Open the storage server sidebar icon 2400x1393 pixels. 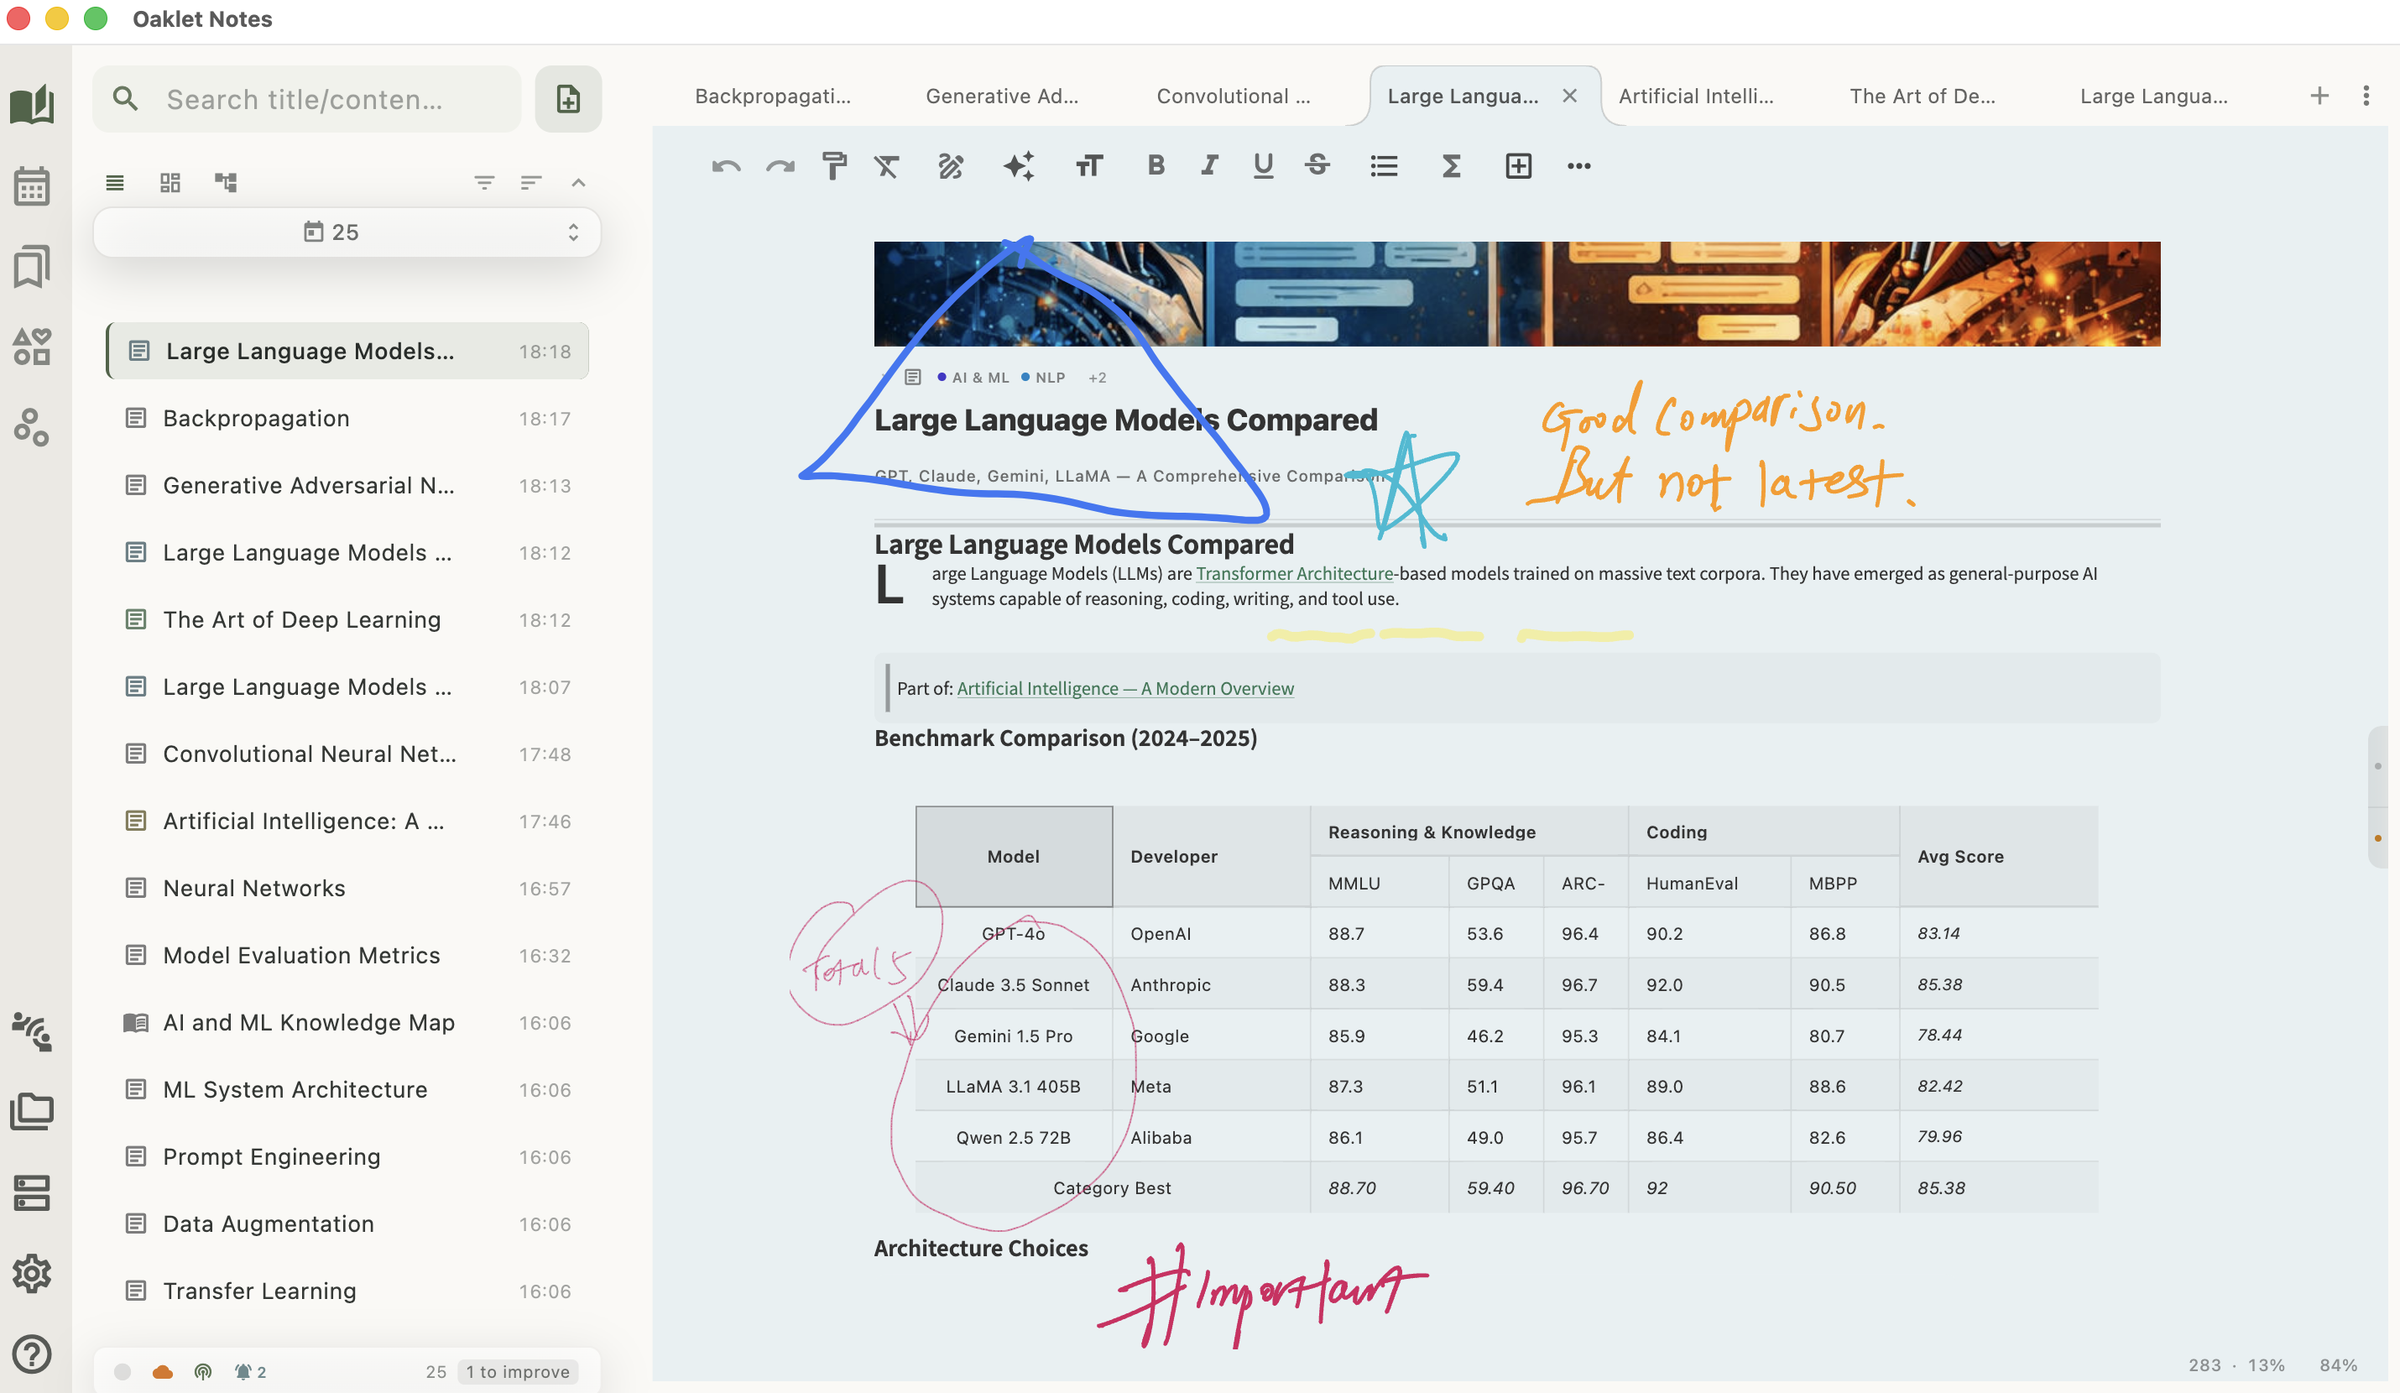click(32, 1192)
